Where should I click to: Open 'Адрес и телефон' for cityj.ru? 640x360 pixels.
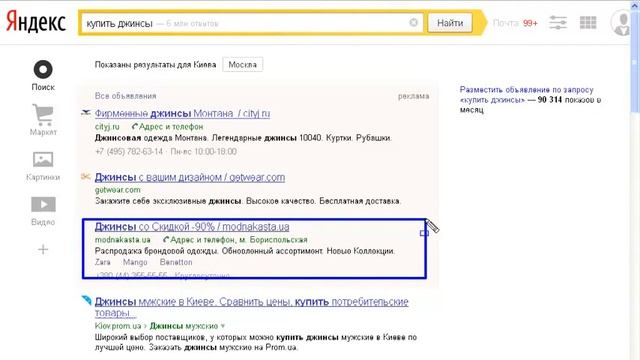168,127
